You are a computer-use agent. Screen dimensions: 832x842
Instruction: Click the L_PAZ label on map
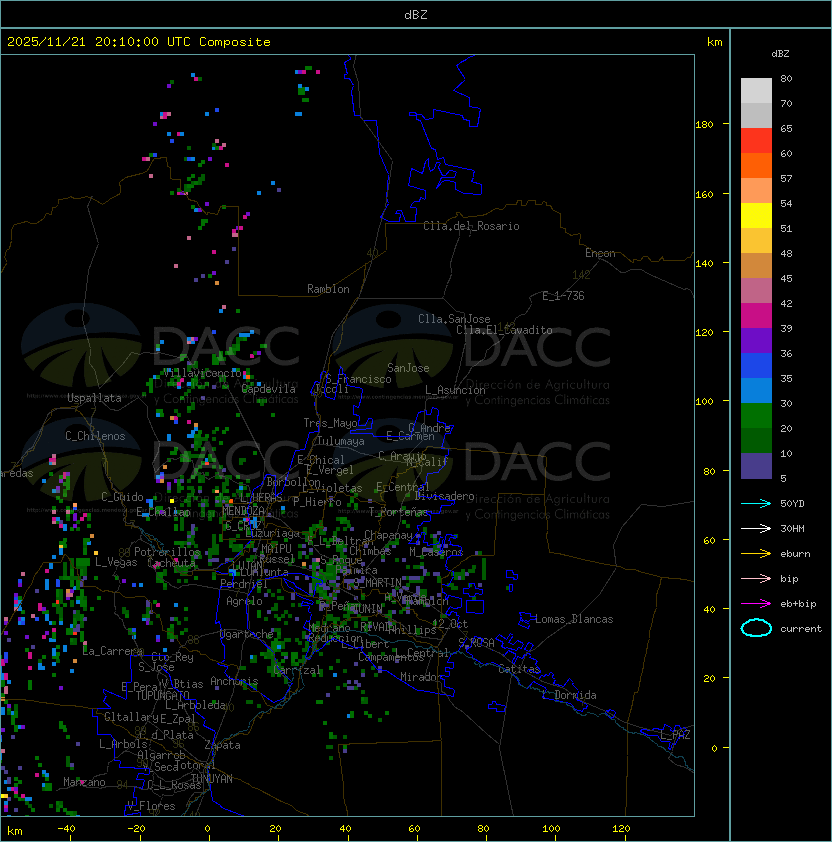click(675, 735)
